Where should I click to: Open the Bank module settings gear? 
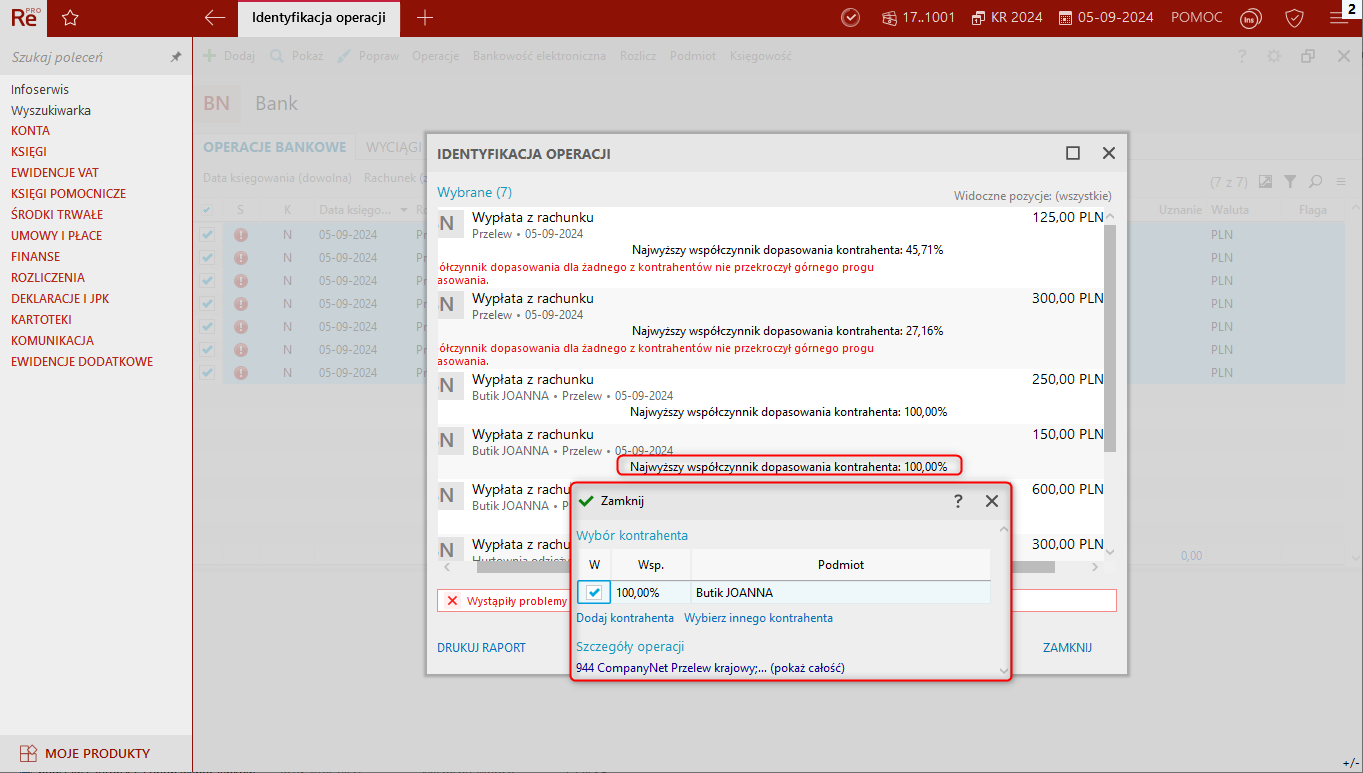point(1274,57)
